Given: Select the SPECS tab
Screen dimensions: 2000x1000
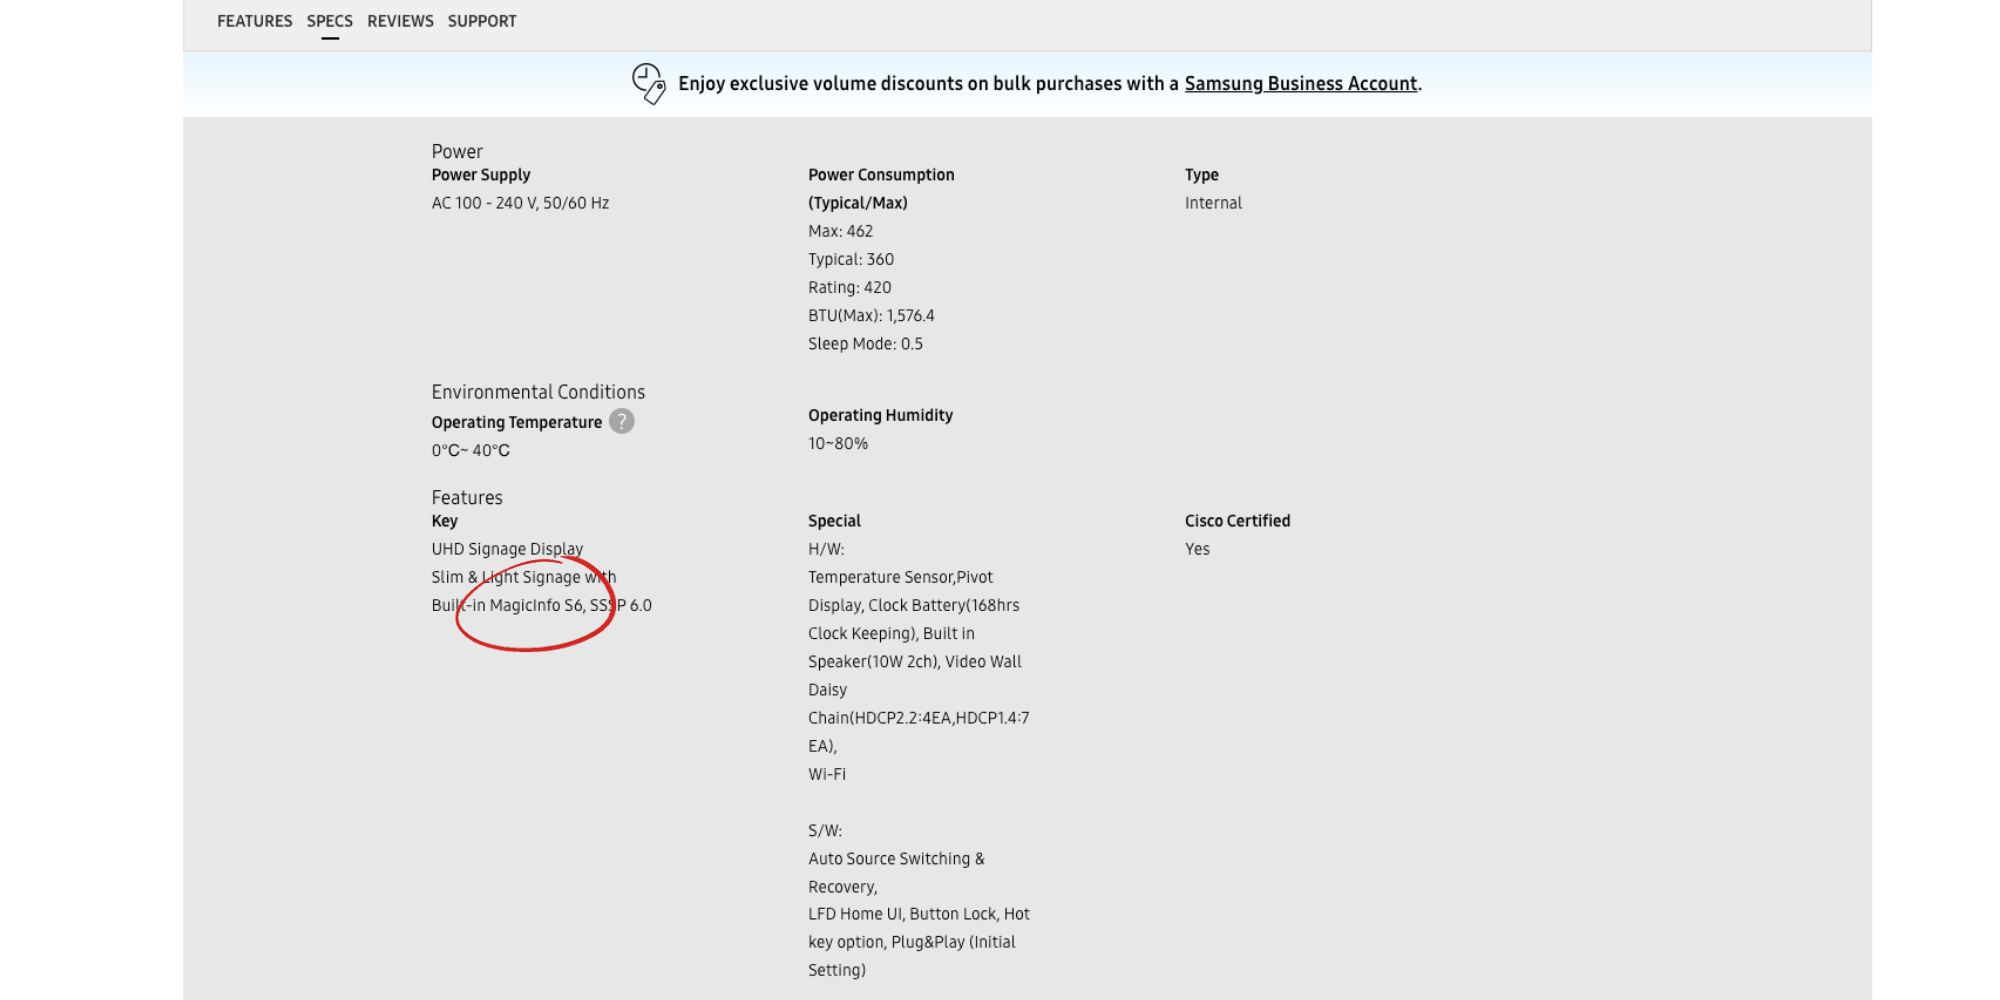Looking at the screenshot, I should (x=329, y=21).
